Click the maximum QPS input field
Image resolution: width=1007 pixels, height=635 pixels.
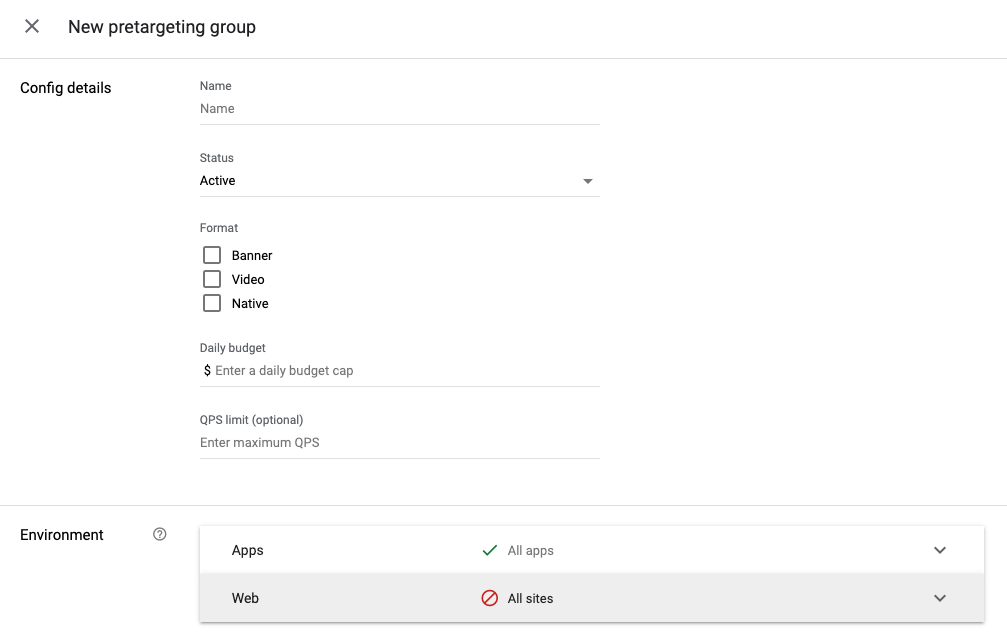400,443
